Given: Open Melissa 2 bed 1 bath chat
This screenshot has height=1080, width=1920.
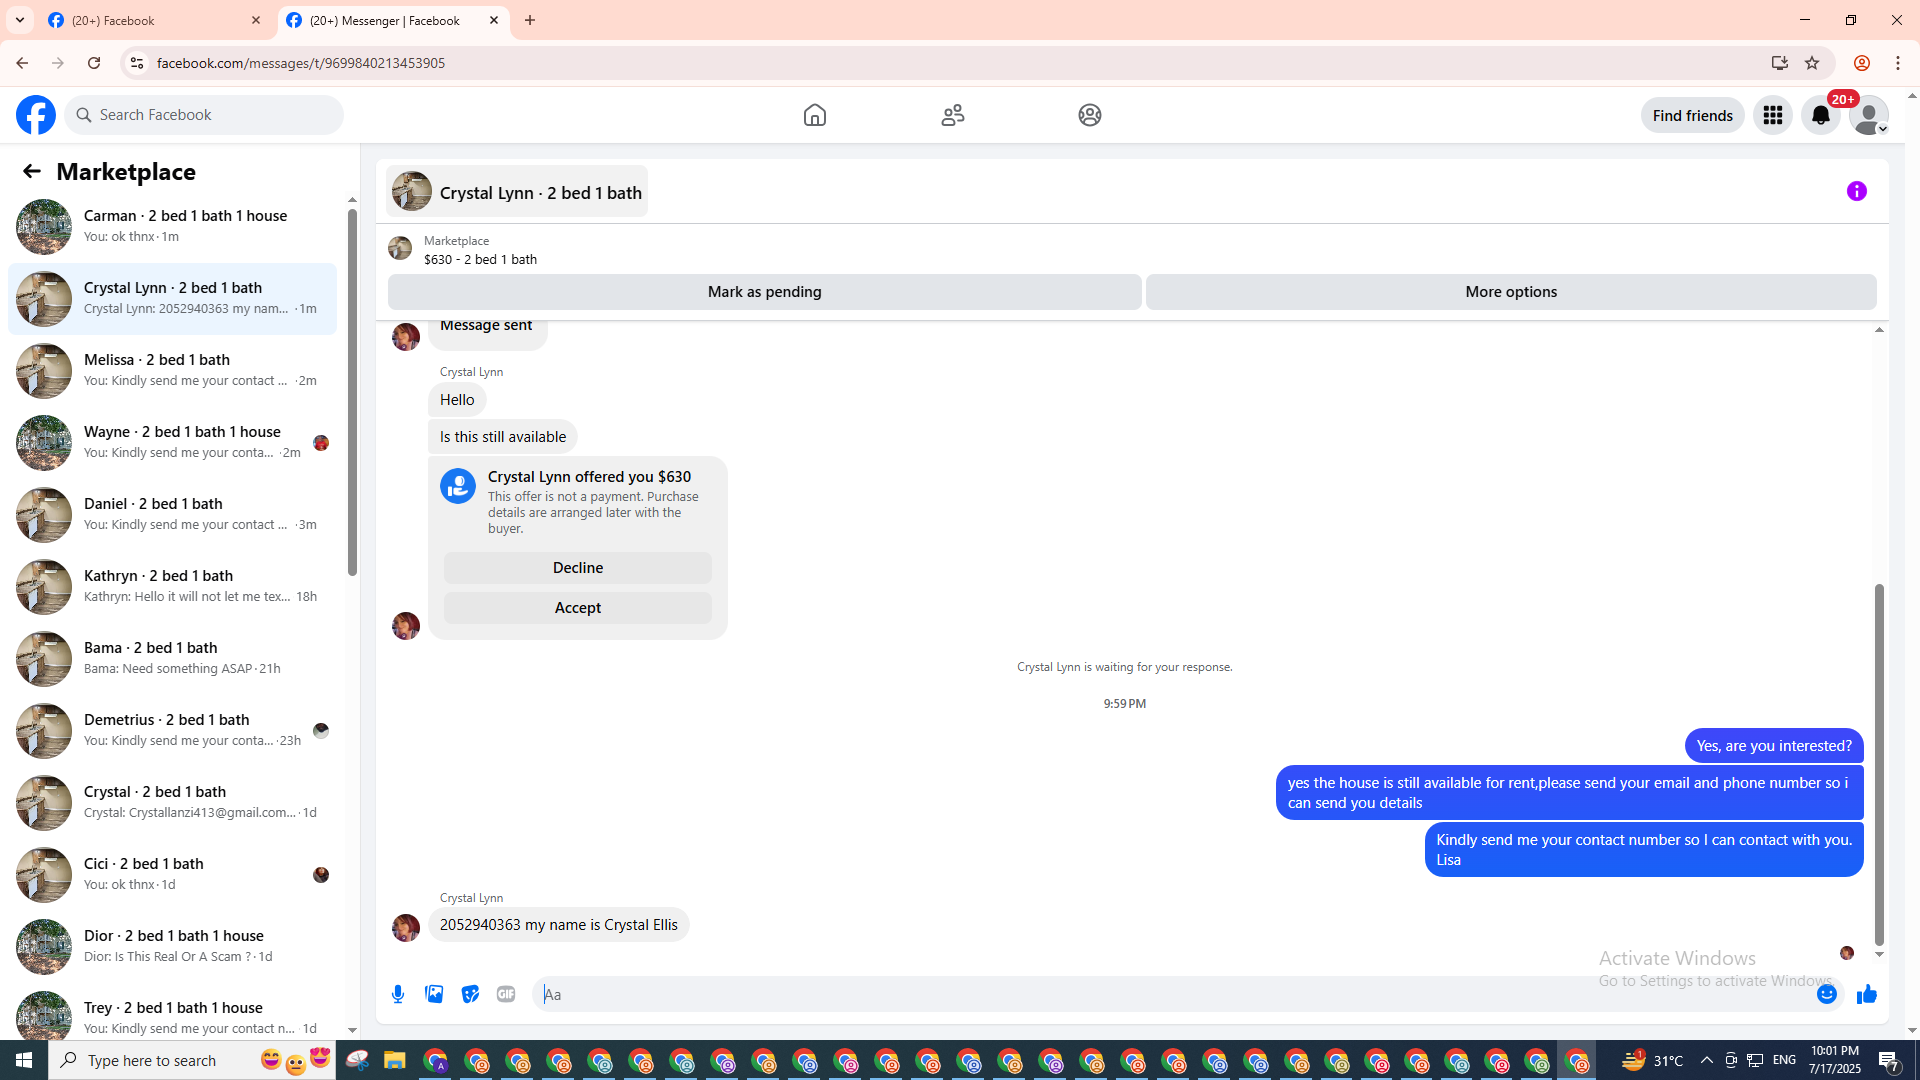Looking at the screenshot, I should click(172, 370).
